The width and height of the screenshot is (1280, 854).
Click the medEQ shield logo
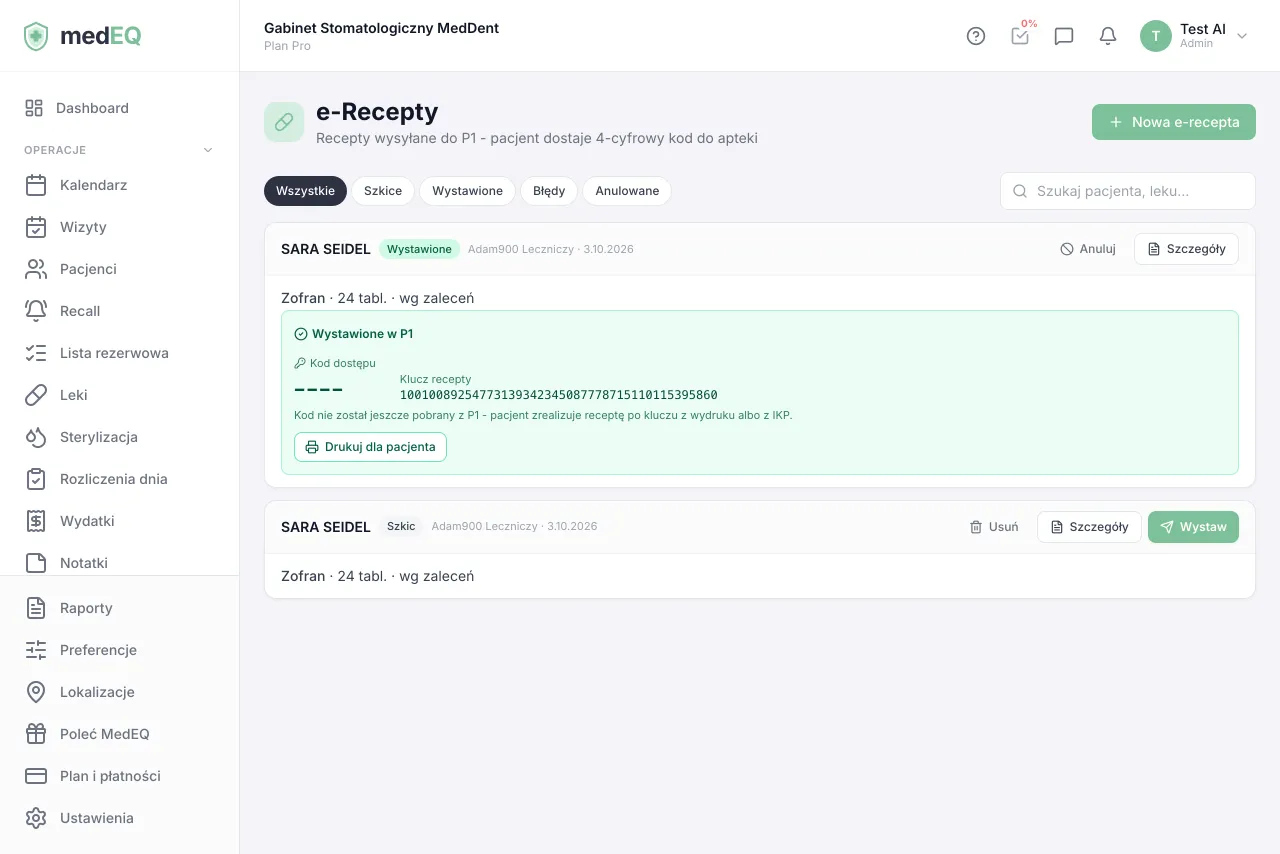point(36,36)
